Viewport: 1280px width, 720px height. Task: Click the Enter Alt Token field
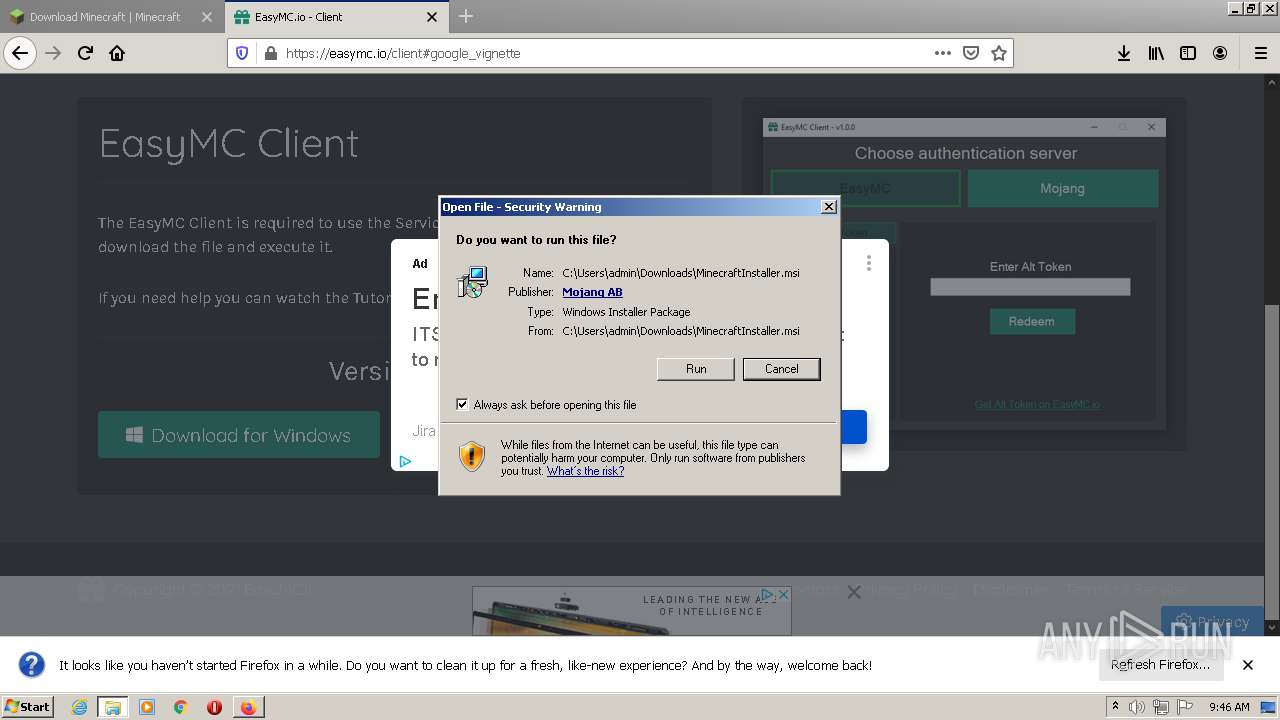1030,287
